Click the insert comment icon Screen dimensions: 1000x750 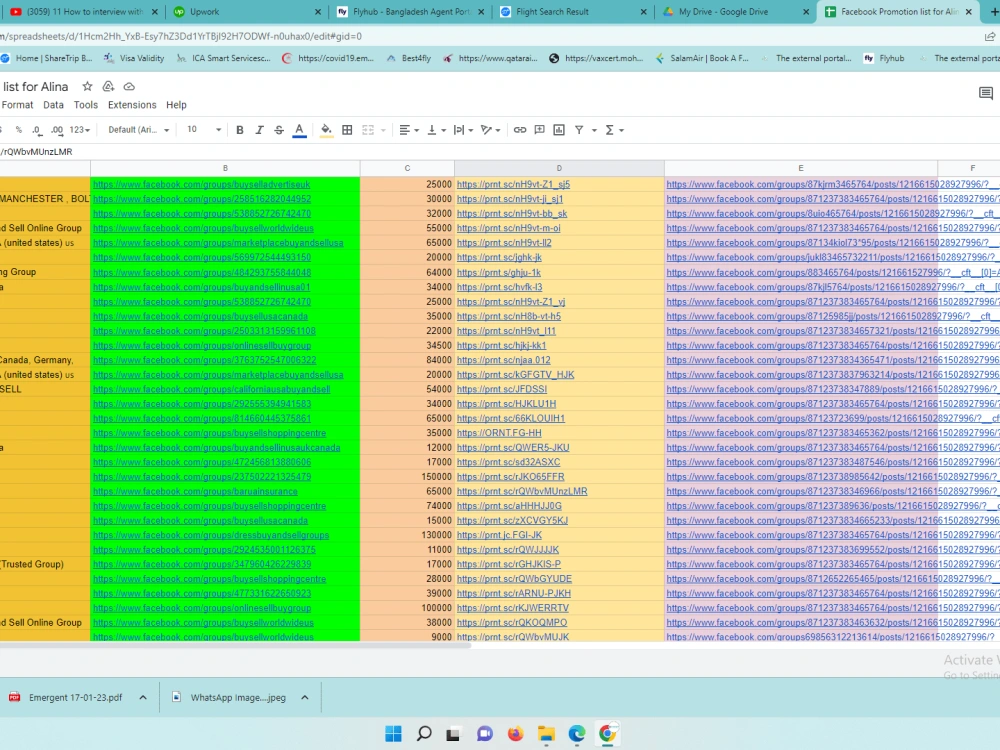click(540, 129)
